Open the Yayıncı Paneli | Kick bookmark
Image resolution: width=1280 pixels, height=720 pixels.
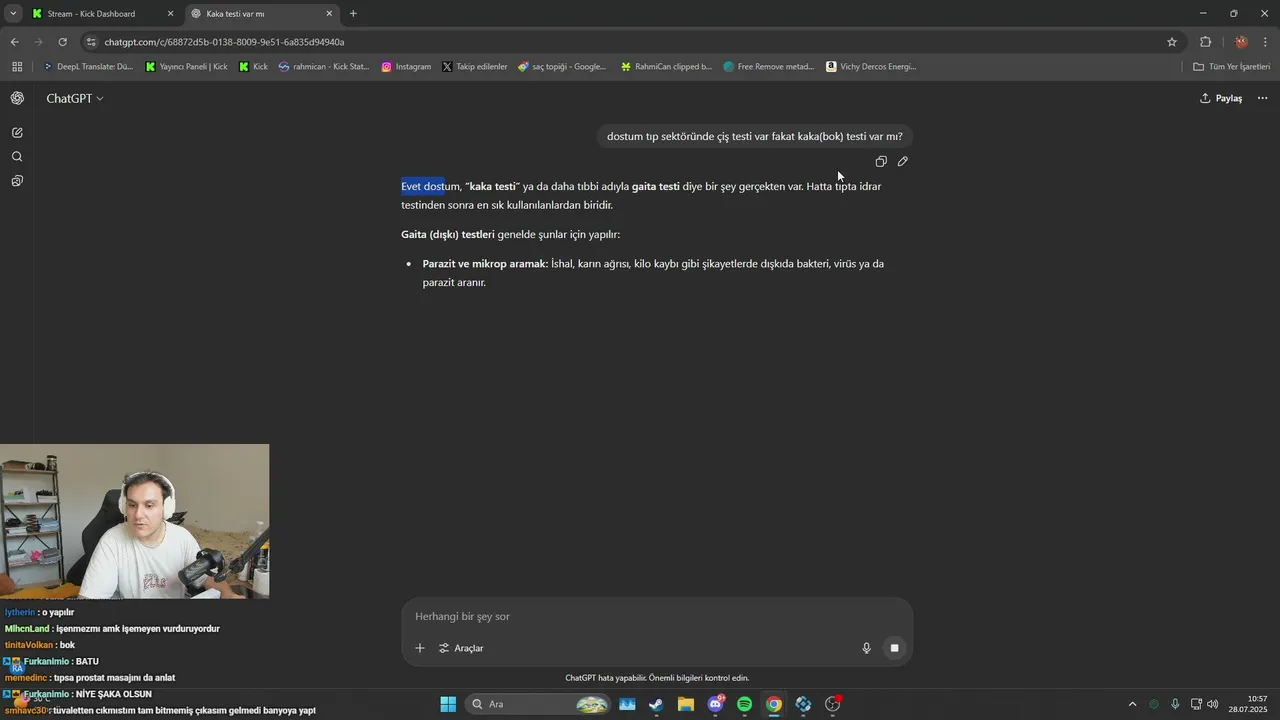[x=186, y=67]
